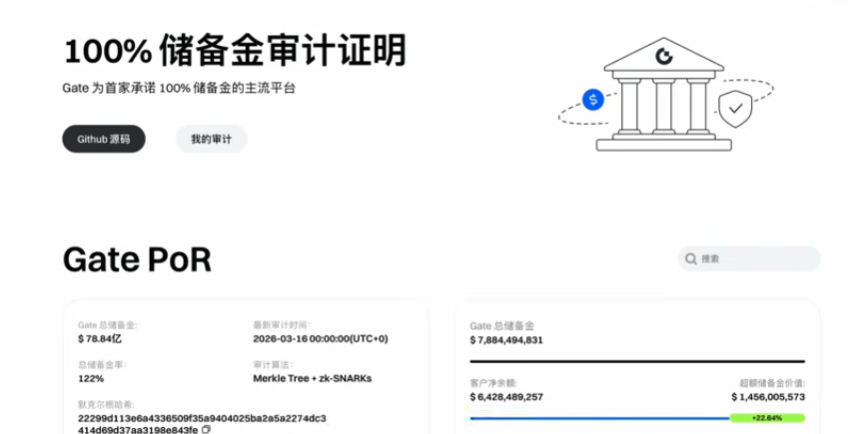Select the reserve ratio '122%'
Viewport: 851px width, 434px height.
(x=91, y=379)
